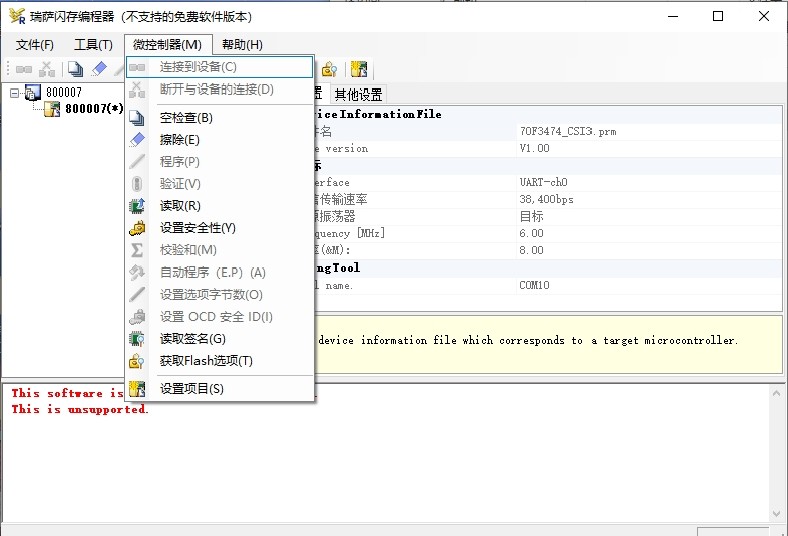Select the 800007 workspace root node
The height and width of the screenshot is (536, 788).
coord(64,92)
